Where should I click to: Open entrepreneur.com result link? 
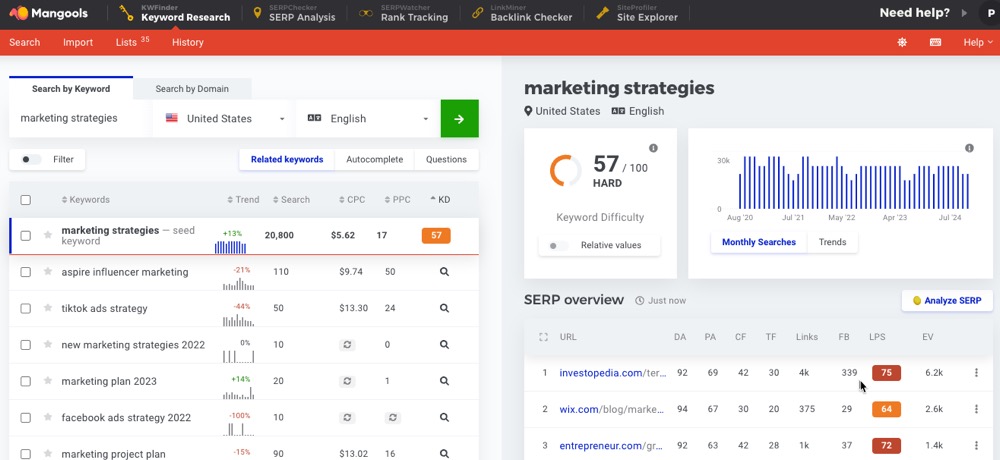point(612,445)
